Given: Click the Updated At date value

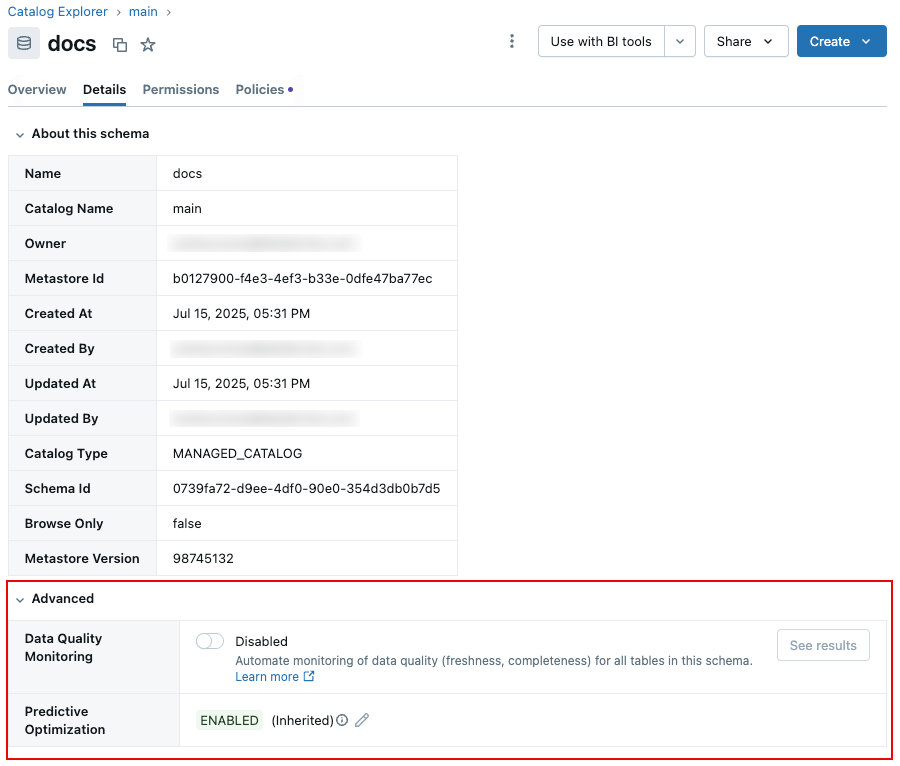Looking at the screenshot, I should [241, 383].
